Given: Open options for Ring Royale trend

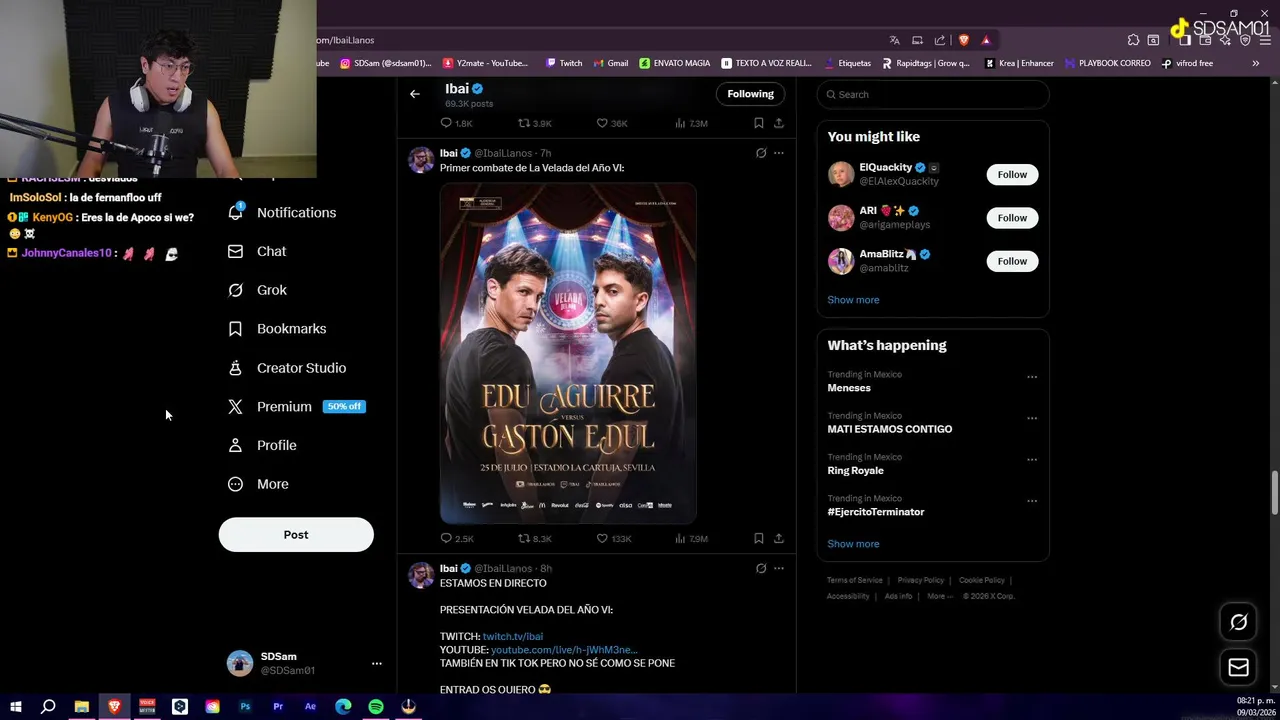Looking at the screenshot, I should pyautogui.click(x=1032, y=460).
